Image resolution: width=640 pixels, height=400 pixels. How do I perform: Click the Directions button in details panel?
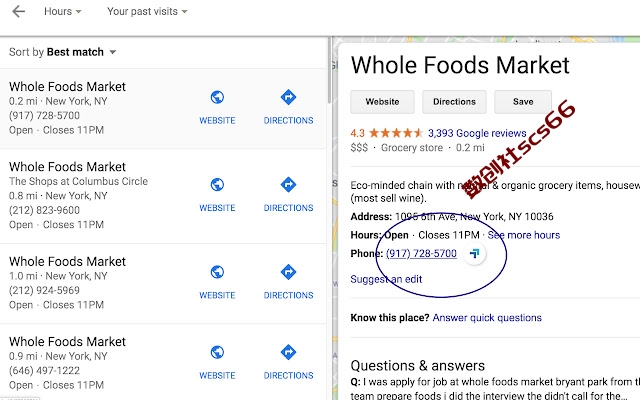pyautogui.click(x=454, y=102)
